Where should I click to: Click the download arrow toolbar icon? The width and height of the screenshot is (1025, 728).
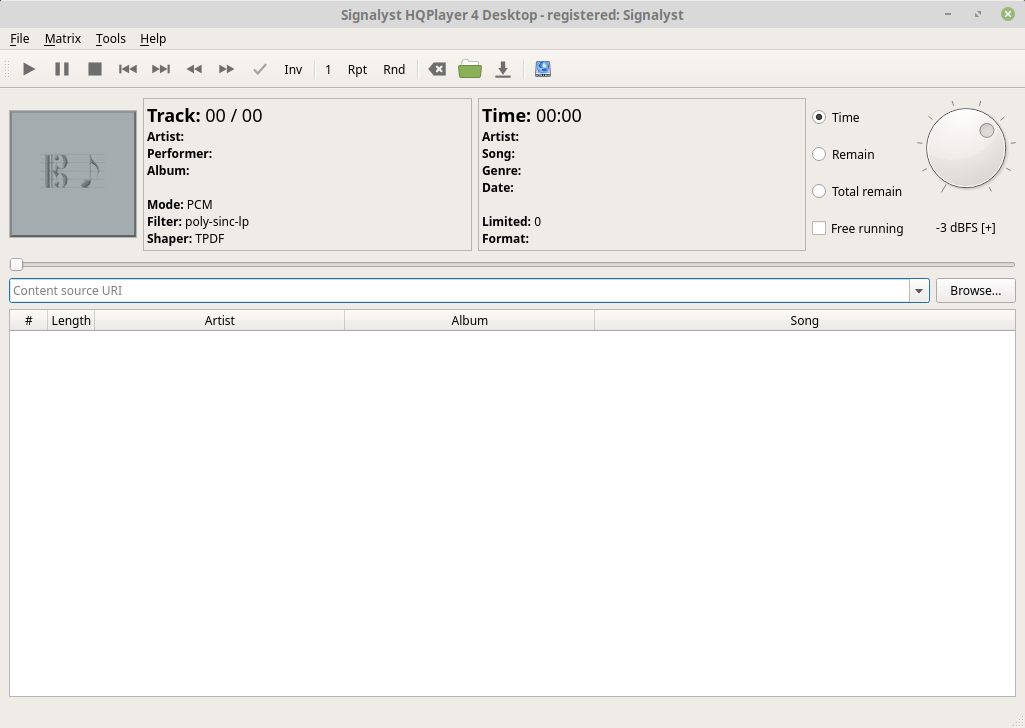(503, 69)
